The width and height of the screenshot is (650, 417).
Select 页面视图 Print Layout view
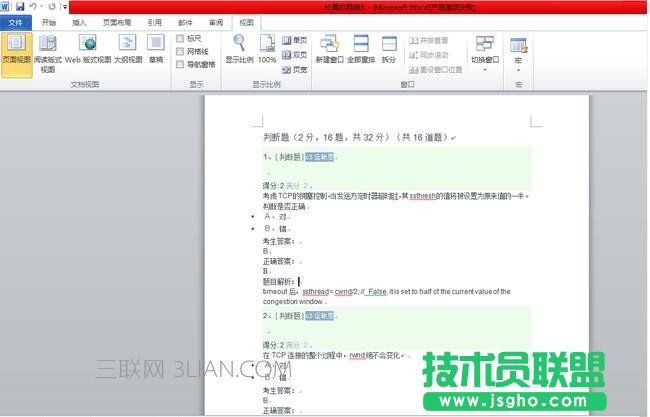coord(16,54)
